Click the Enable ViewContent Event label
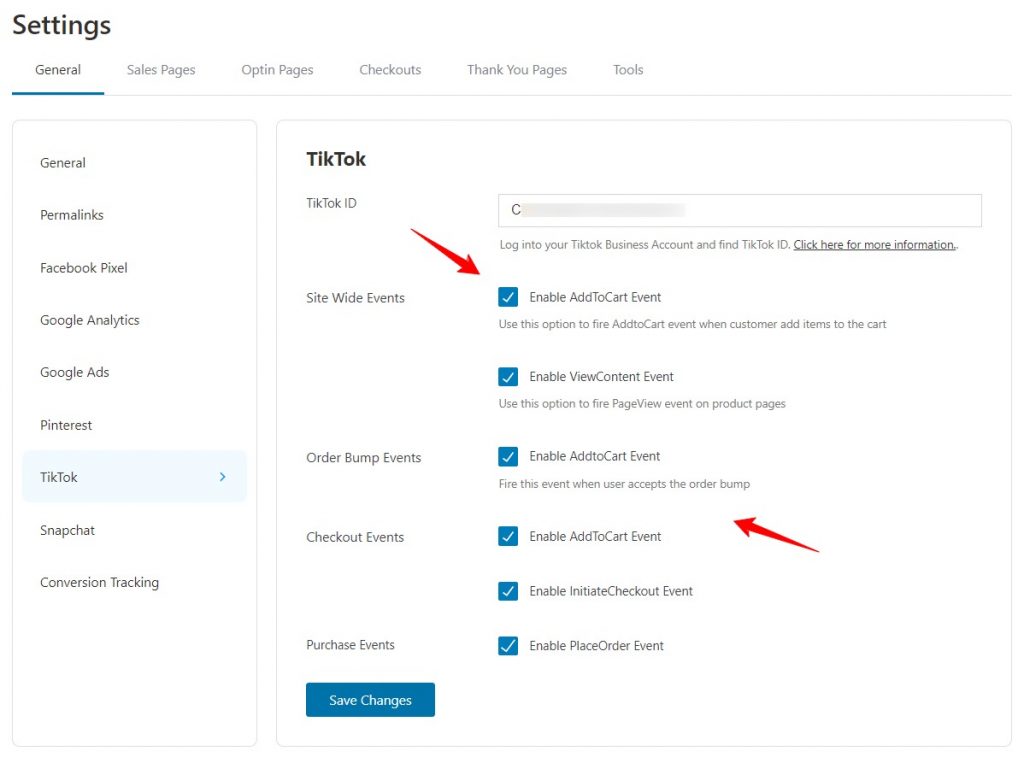Screen dimensions: 1024x757 point(601,377)
